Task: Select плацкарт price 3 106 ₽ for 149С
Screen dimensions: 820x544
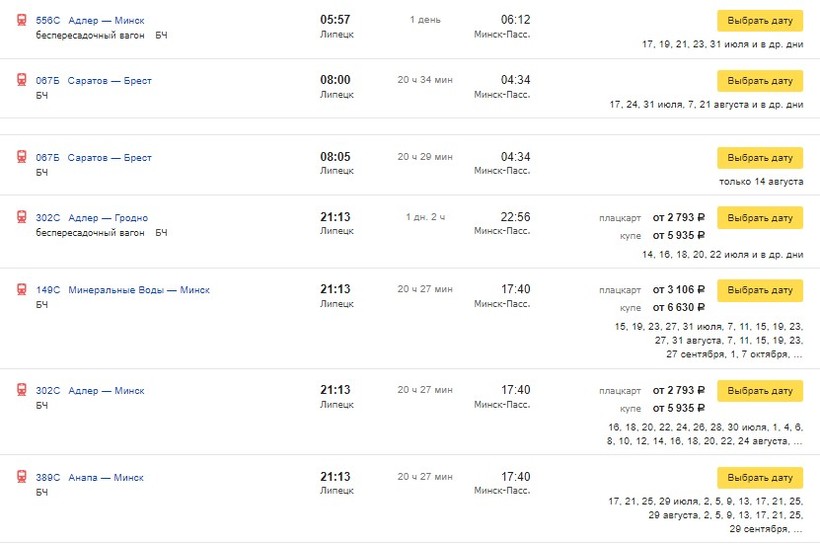Action: (x=679, y=290)
